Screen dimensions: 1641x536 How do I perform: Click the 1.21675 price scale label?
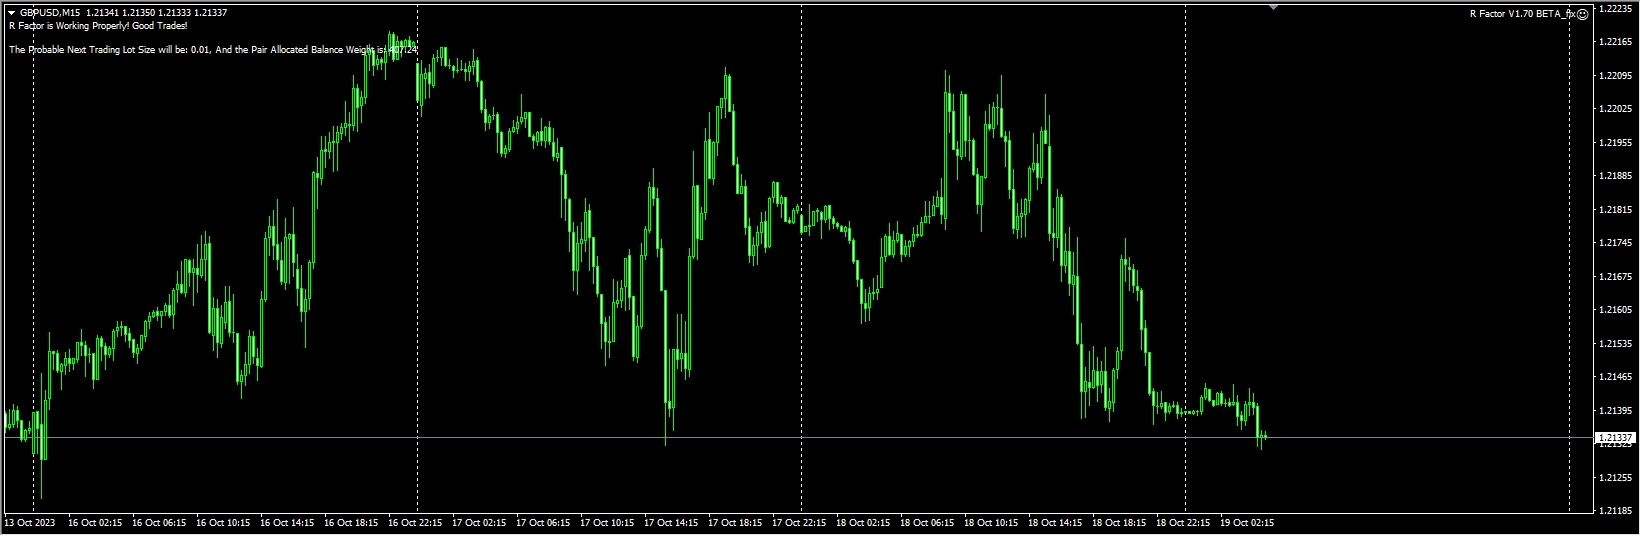tap(1616, 277)
